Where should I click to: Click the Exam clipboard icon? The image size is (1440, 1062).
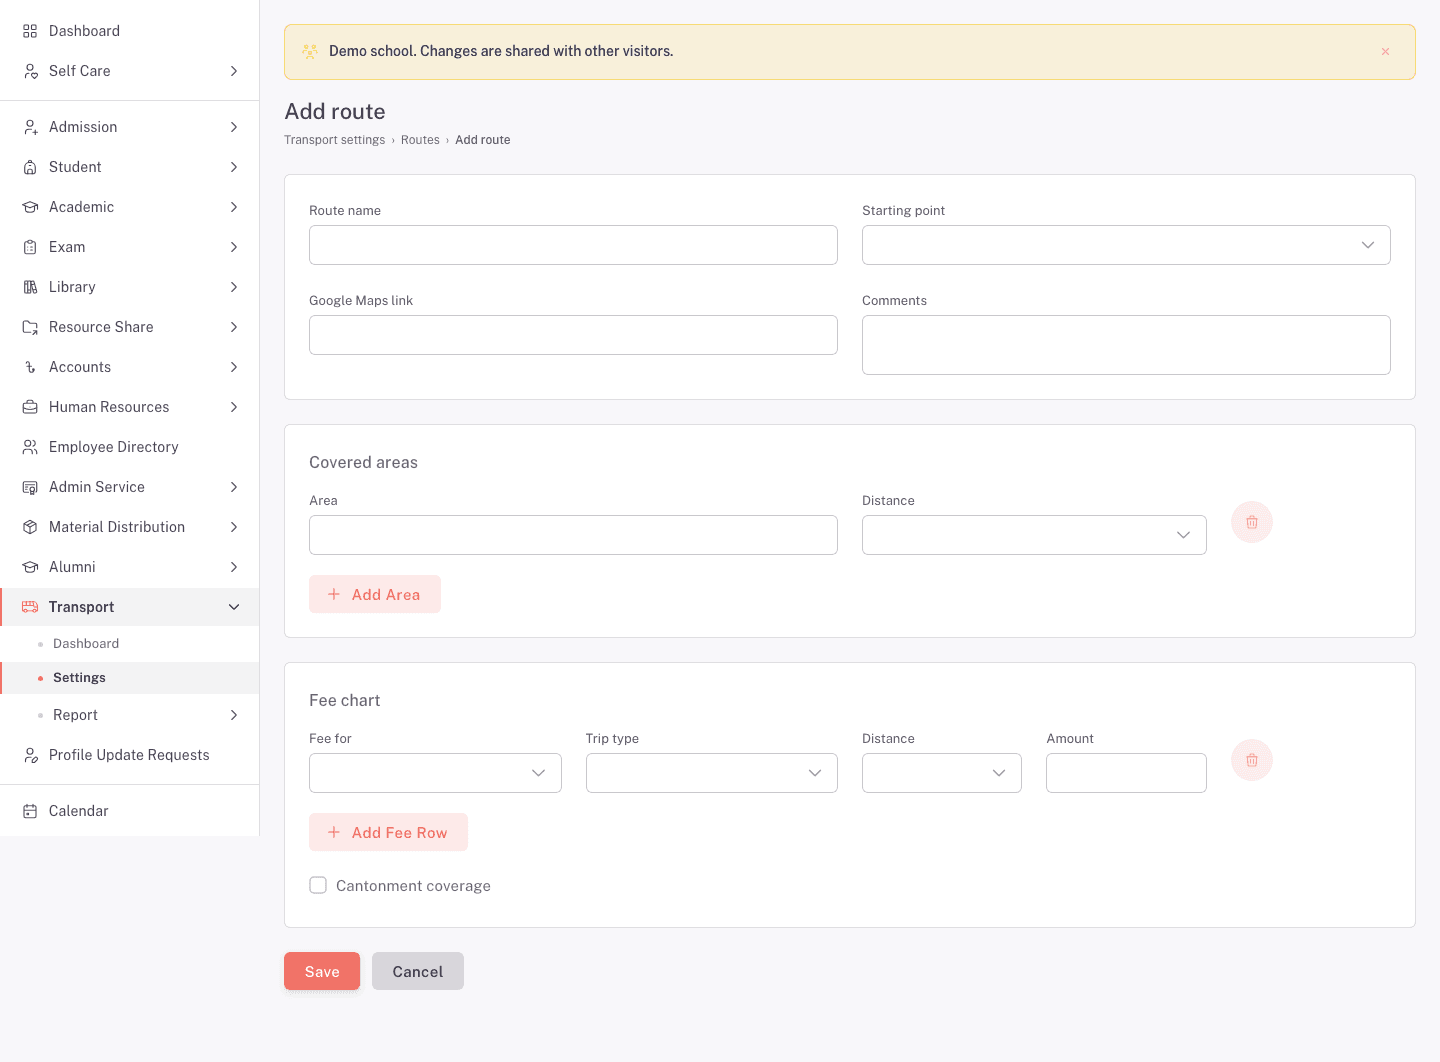30,247
